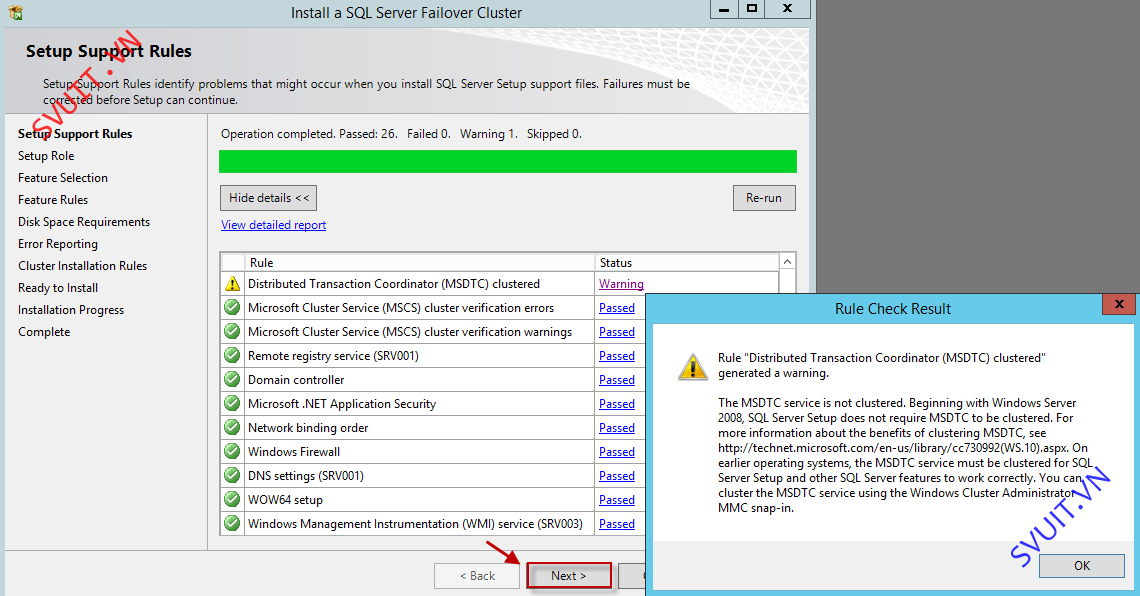Click the Rule column header
The height and width of the screenshot is (596, 1140).
point(420,262)
